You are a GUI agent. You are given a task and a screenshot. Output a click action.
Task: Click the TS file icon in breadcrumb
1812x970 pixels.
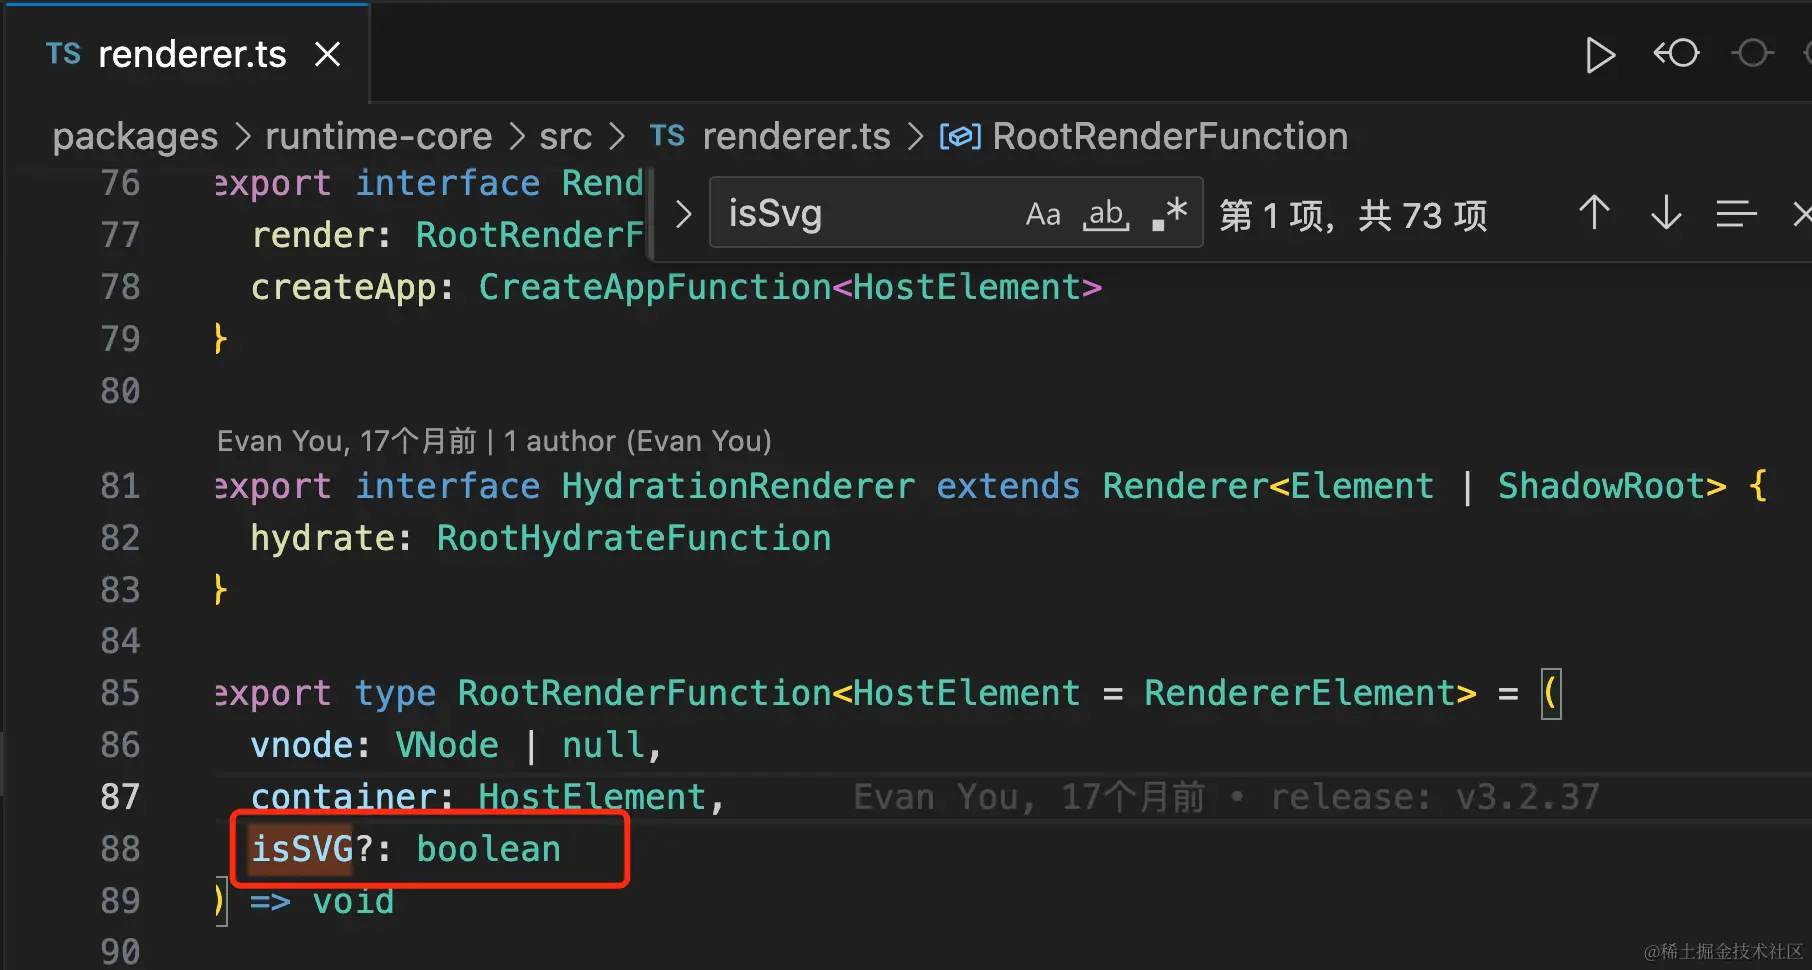667,136
